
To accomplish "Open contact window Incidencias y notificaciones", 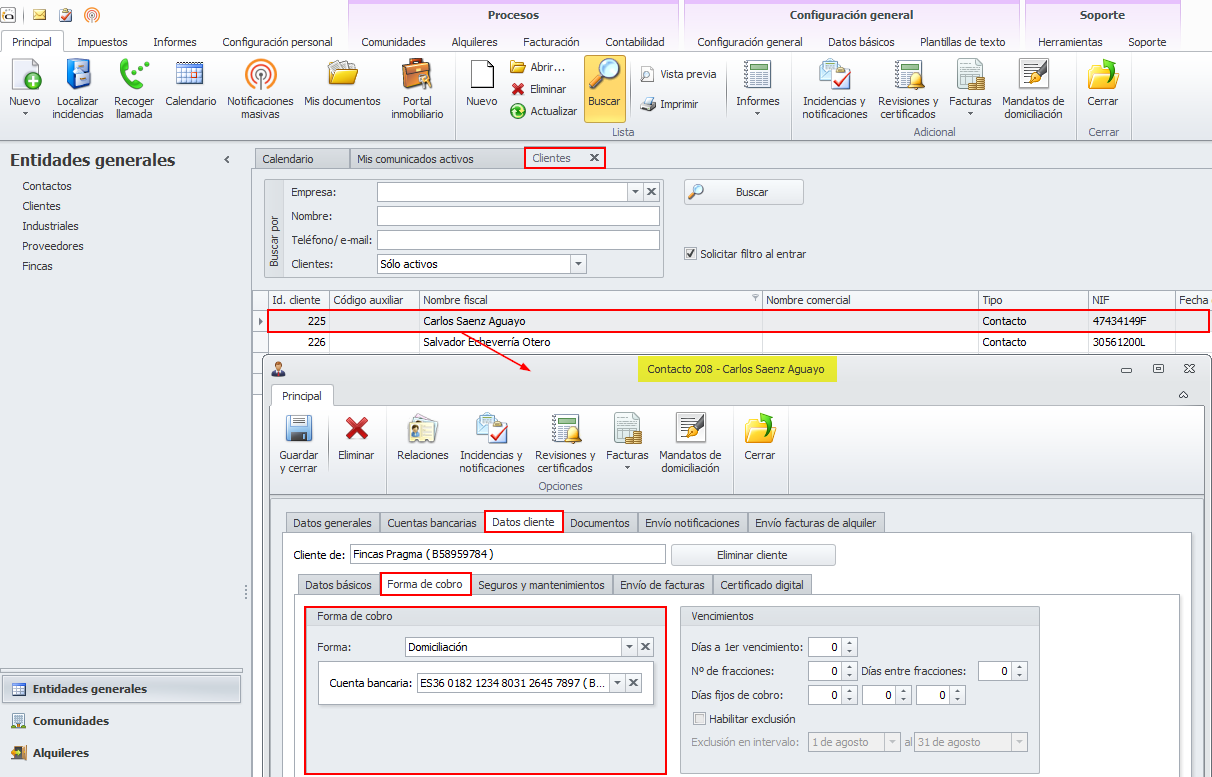I will [492, 444].
